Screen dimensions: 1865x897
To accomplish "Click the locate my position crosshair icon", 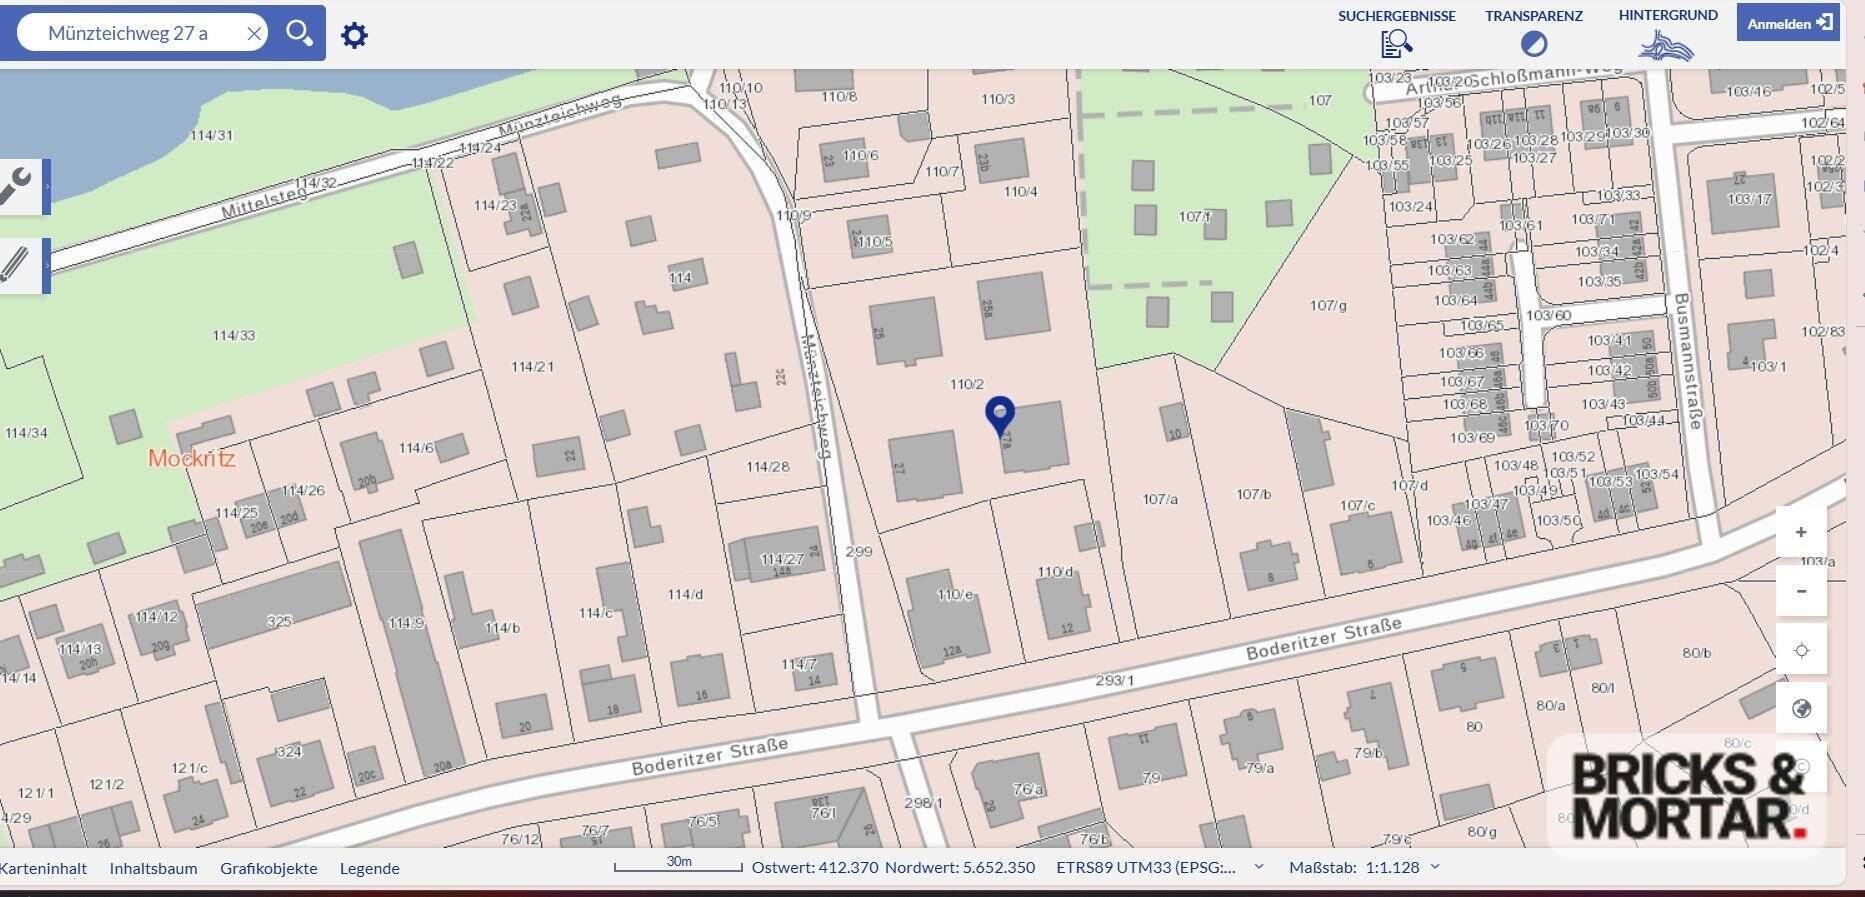I will [x=1801, y=650].
